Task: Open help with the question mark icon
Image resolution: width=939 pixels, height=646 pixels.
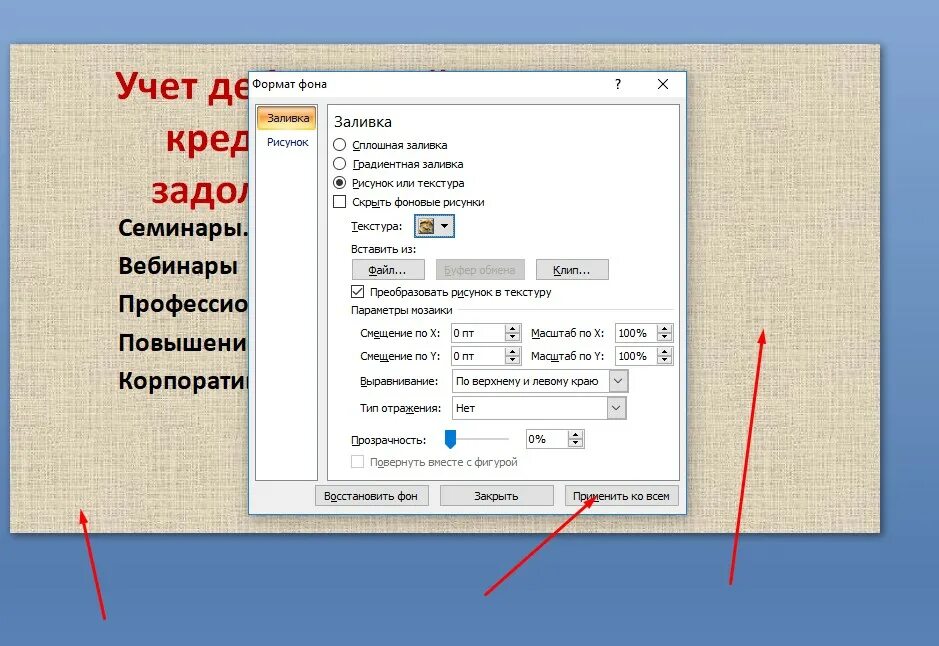Action: point(618,84)
